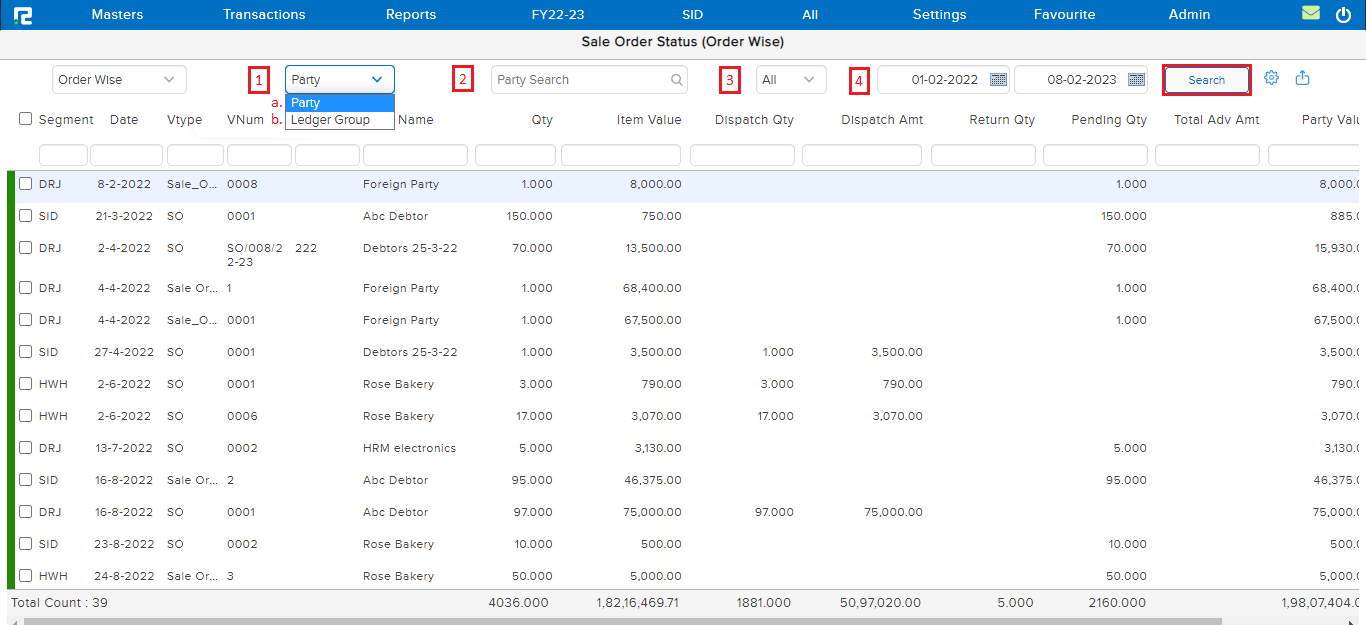Open the Transactions menu
Image resolution: width=1366 pixels, height=625 pixels.
pos(263,14)
